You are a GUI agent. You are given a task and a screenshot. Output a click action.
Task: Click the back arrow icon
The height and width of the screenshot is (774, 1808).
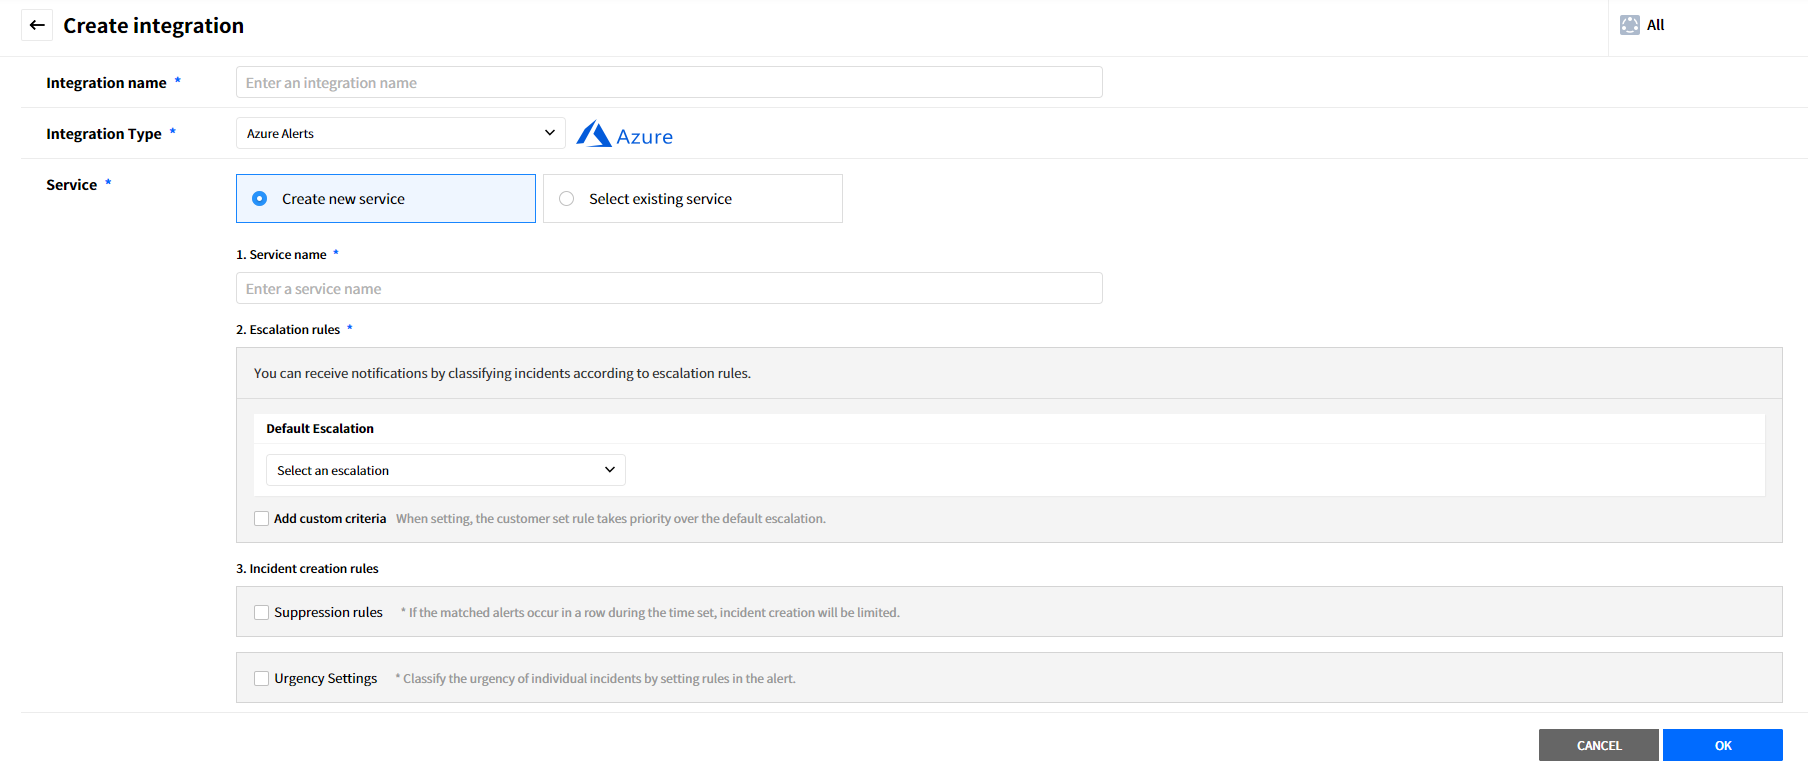click(x=37, y=25)
